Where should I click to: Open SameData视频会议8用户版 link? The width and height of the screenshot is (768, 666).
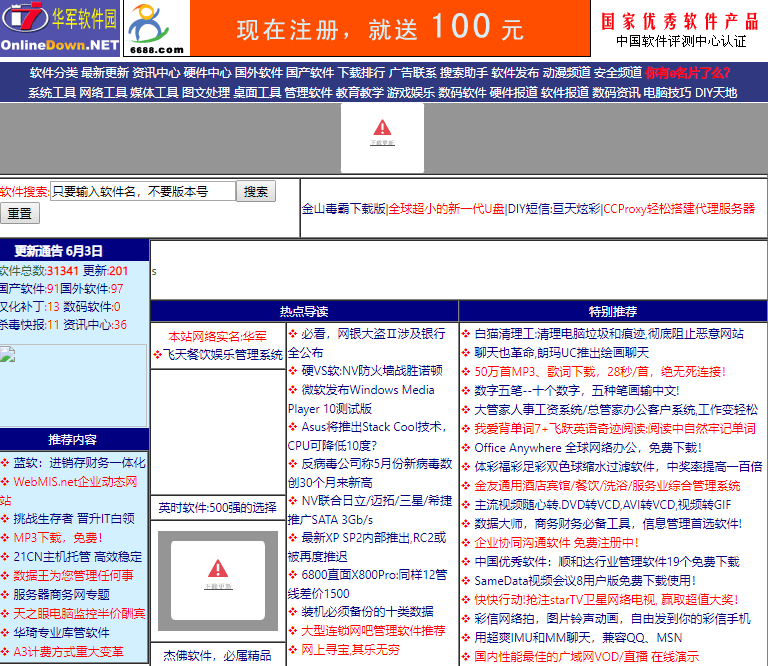click(x=585, y=581)
